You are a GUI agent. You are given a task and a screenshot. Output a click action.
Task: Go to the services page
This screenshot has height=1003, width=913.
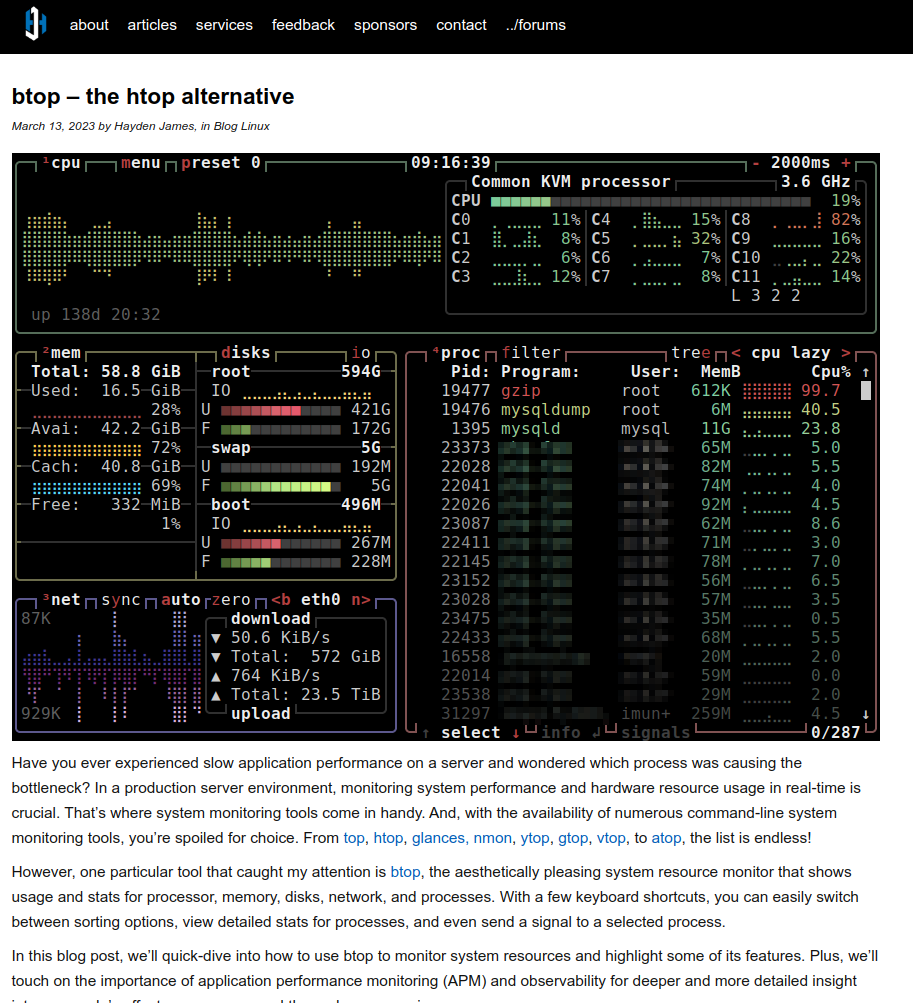pyautogui.click(x=224, y=25)
